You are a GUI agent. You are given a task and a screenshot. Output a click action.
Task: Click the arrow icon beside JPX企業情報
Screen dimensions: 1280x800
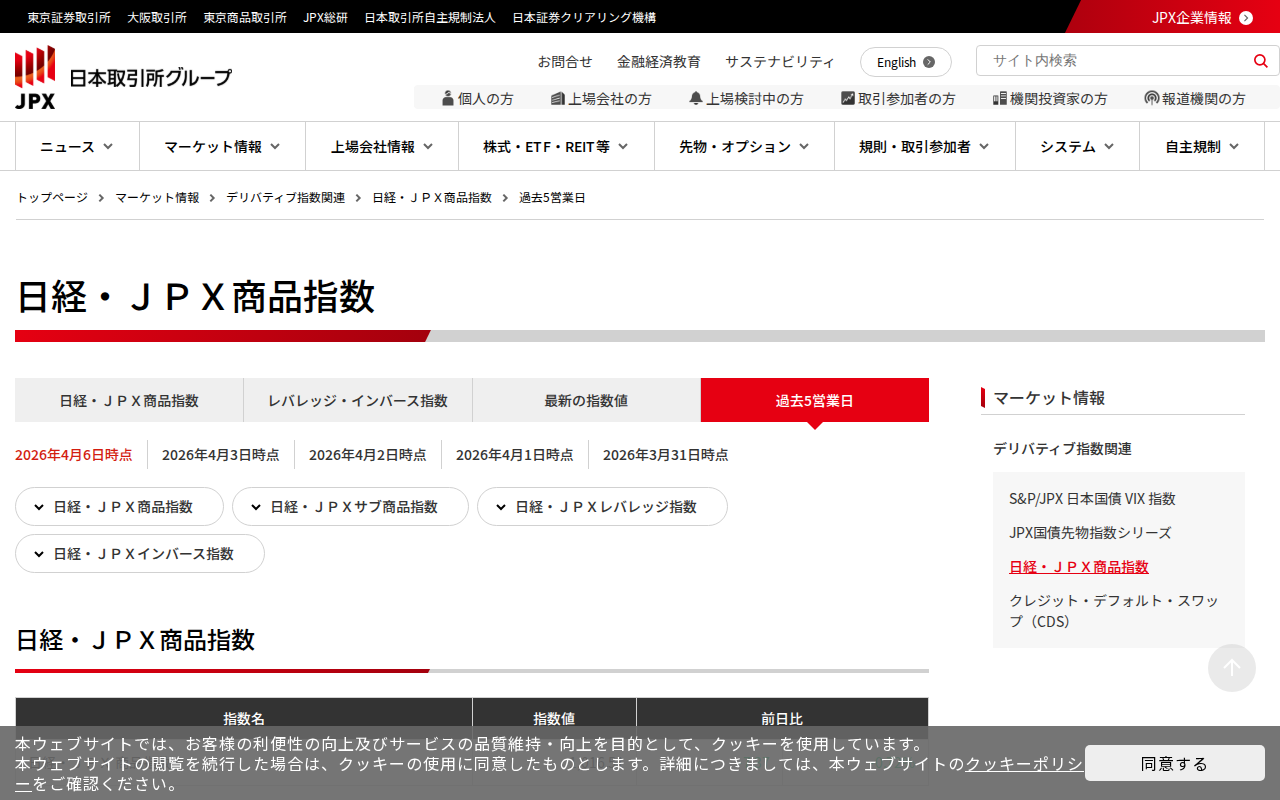click(x=1246, y=17)
